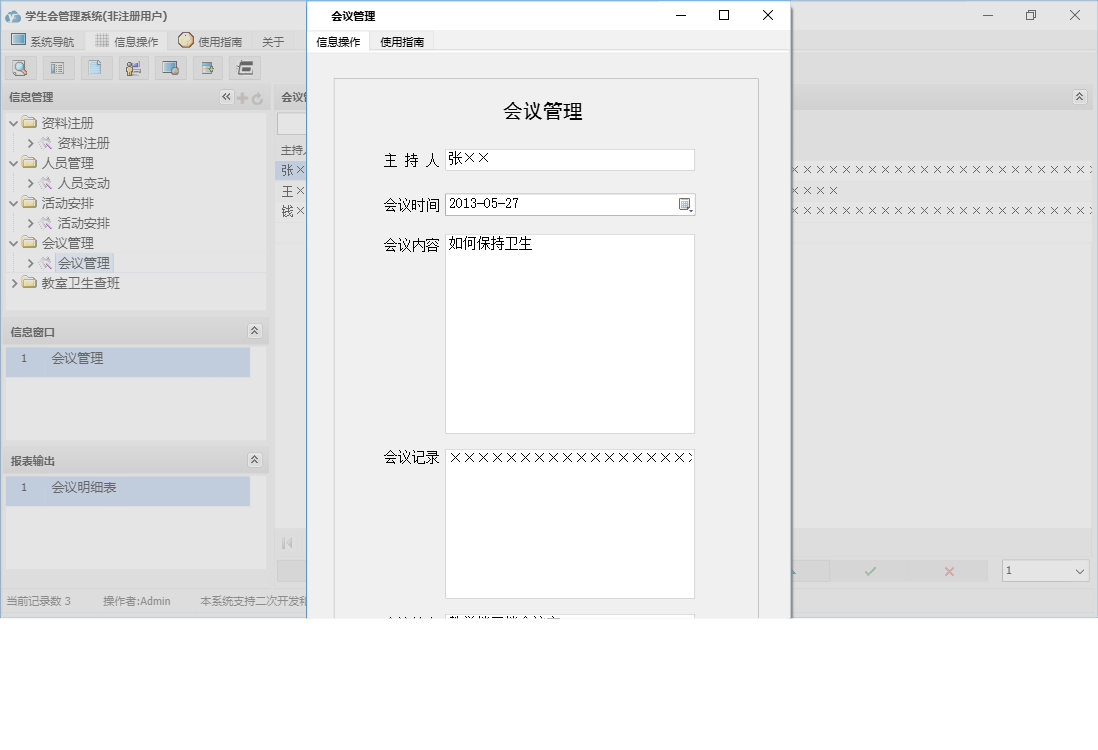The width and height of the screenshot is (1098, 750).
Task: Select the monitor preview icon in the toolbar
Action: click(x=170, y=67)
